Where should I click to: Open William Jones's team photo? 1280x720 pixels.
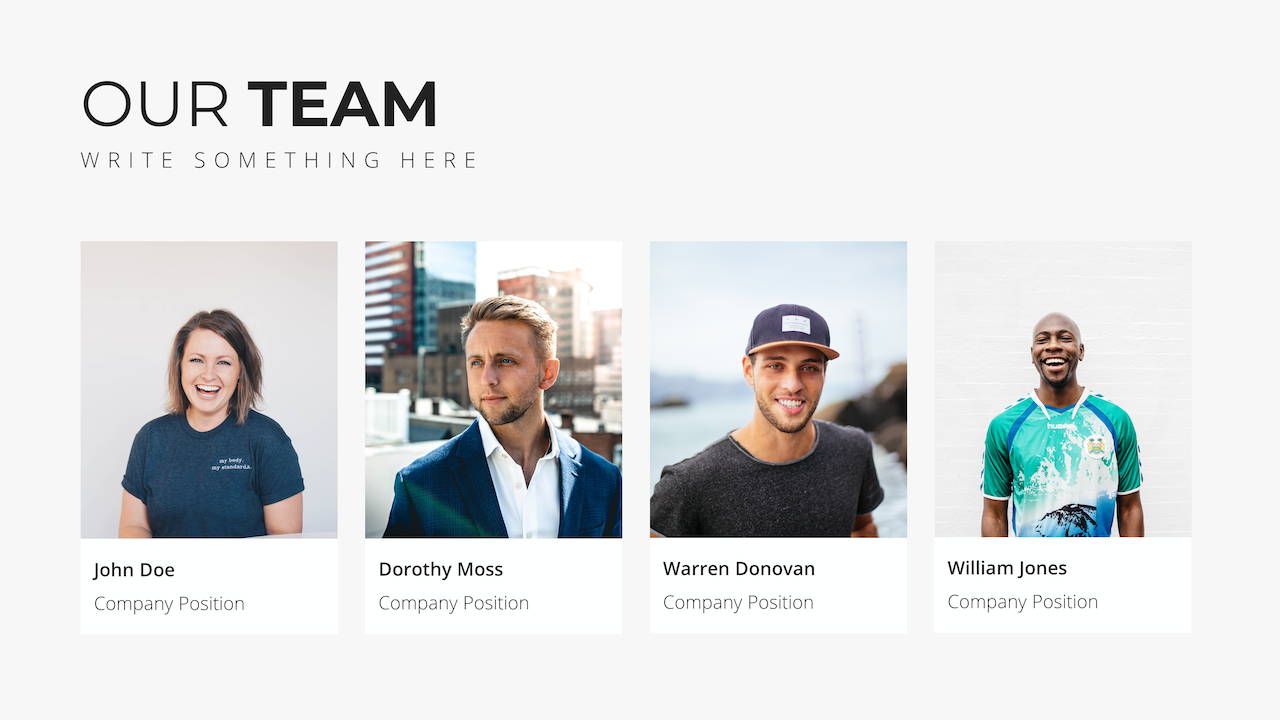tap(1063, 389)
